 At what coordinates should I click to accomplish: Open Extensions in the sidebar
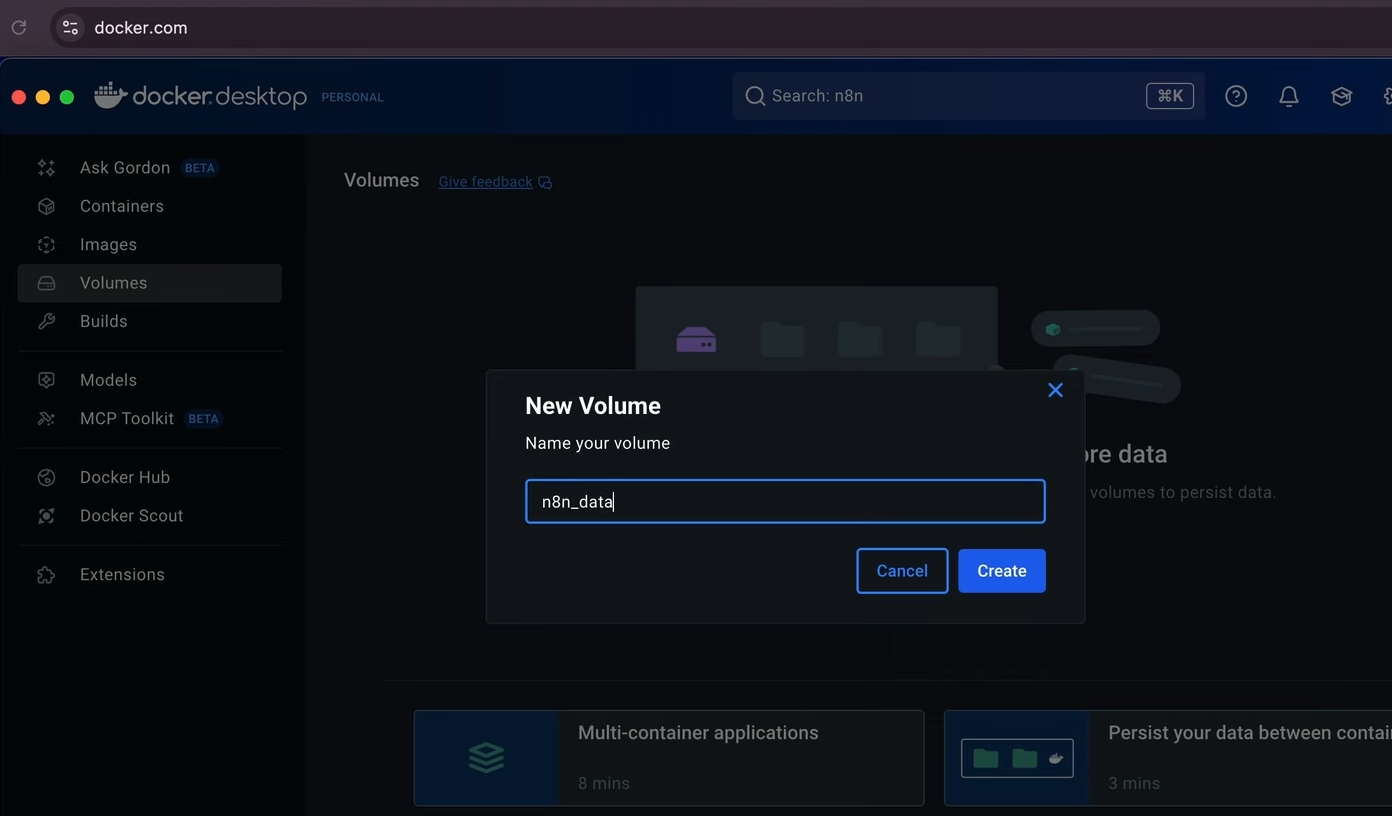pos(149,575)
